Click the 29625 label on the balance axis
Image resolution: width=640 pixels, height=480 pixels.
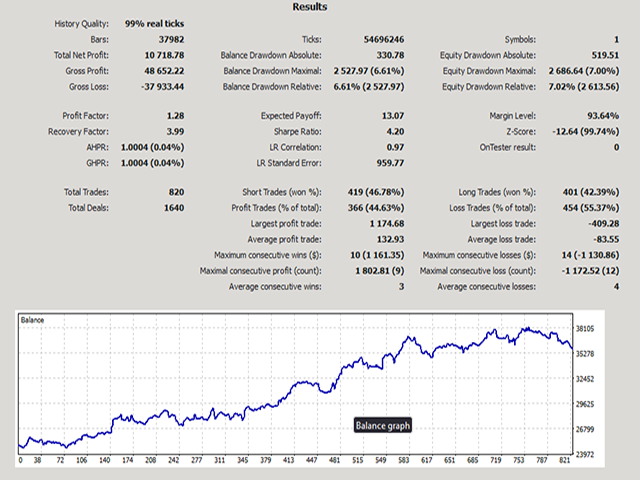pos(585,404)
